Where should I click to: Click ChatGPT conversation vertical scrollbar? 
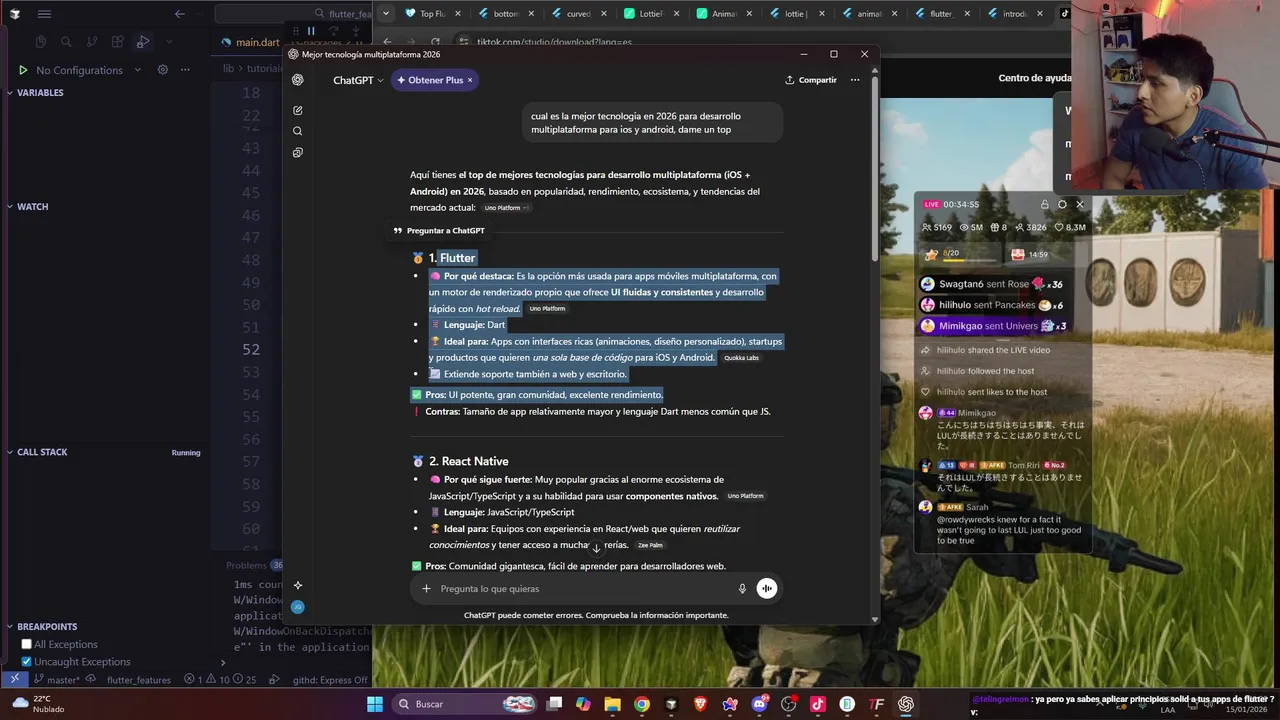pos(875,170)
